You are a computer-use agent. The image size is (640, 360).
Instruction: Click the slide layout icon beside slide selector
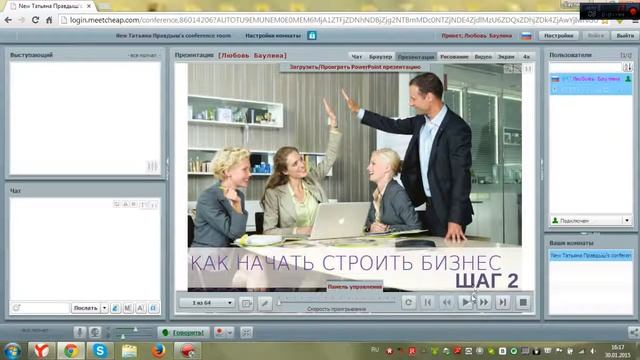pos(246,303)
